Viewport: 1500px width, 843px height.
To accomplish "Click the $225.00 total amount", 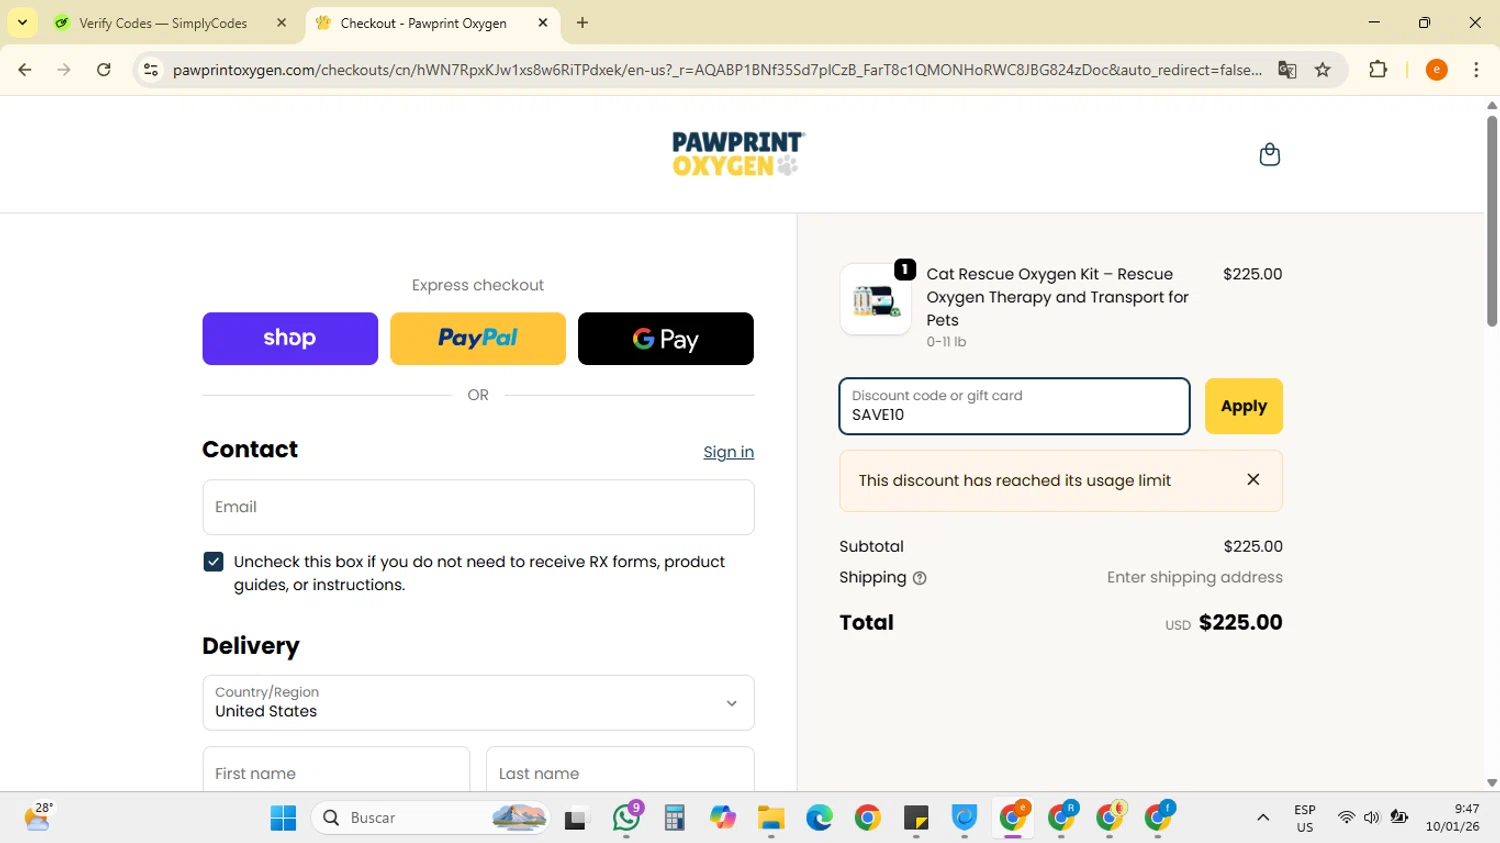I will 1240,622.
